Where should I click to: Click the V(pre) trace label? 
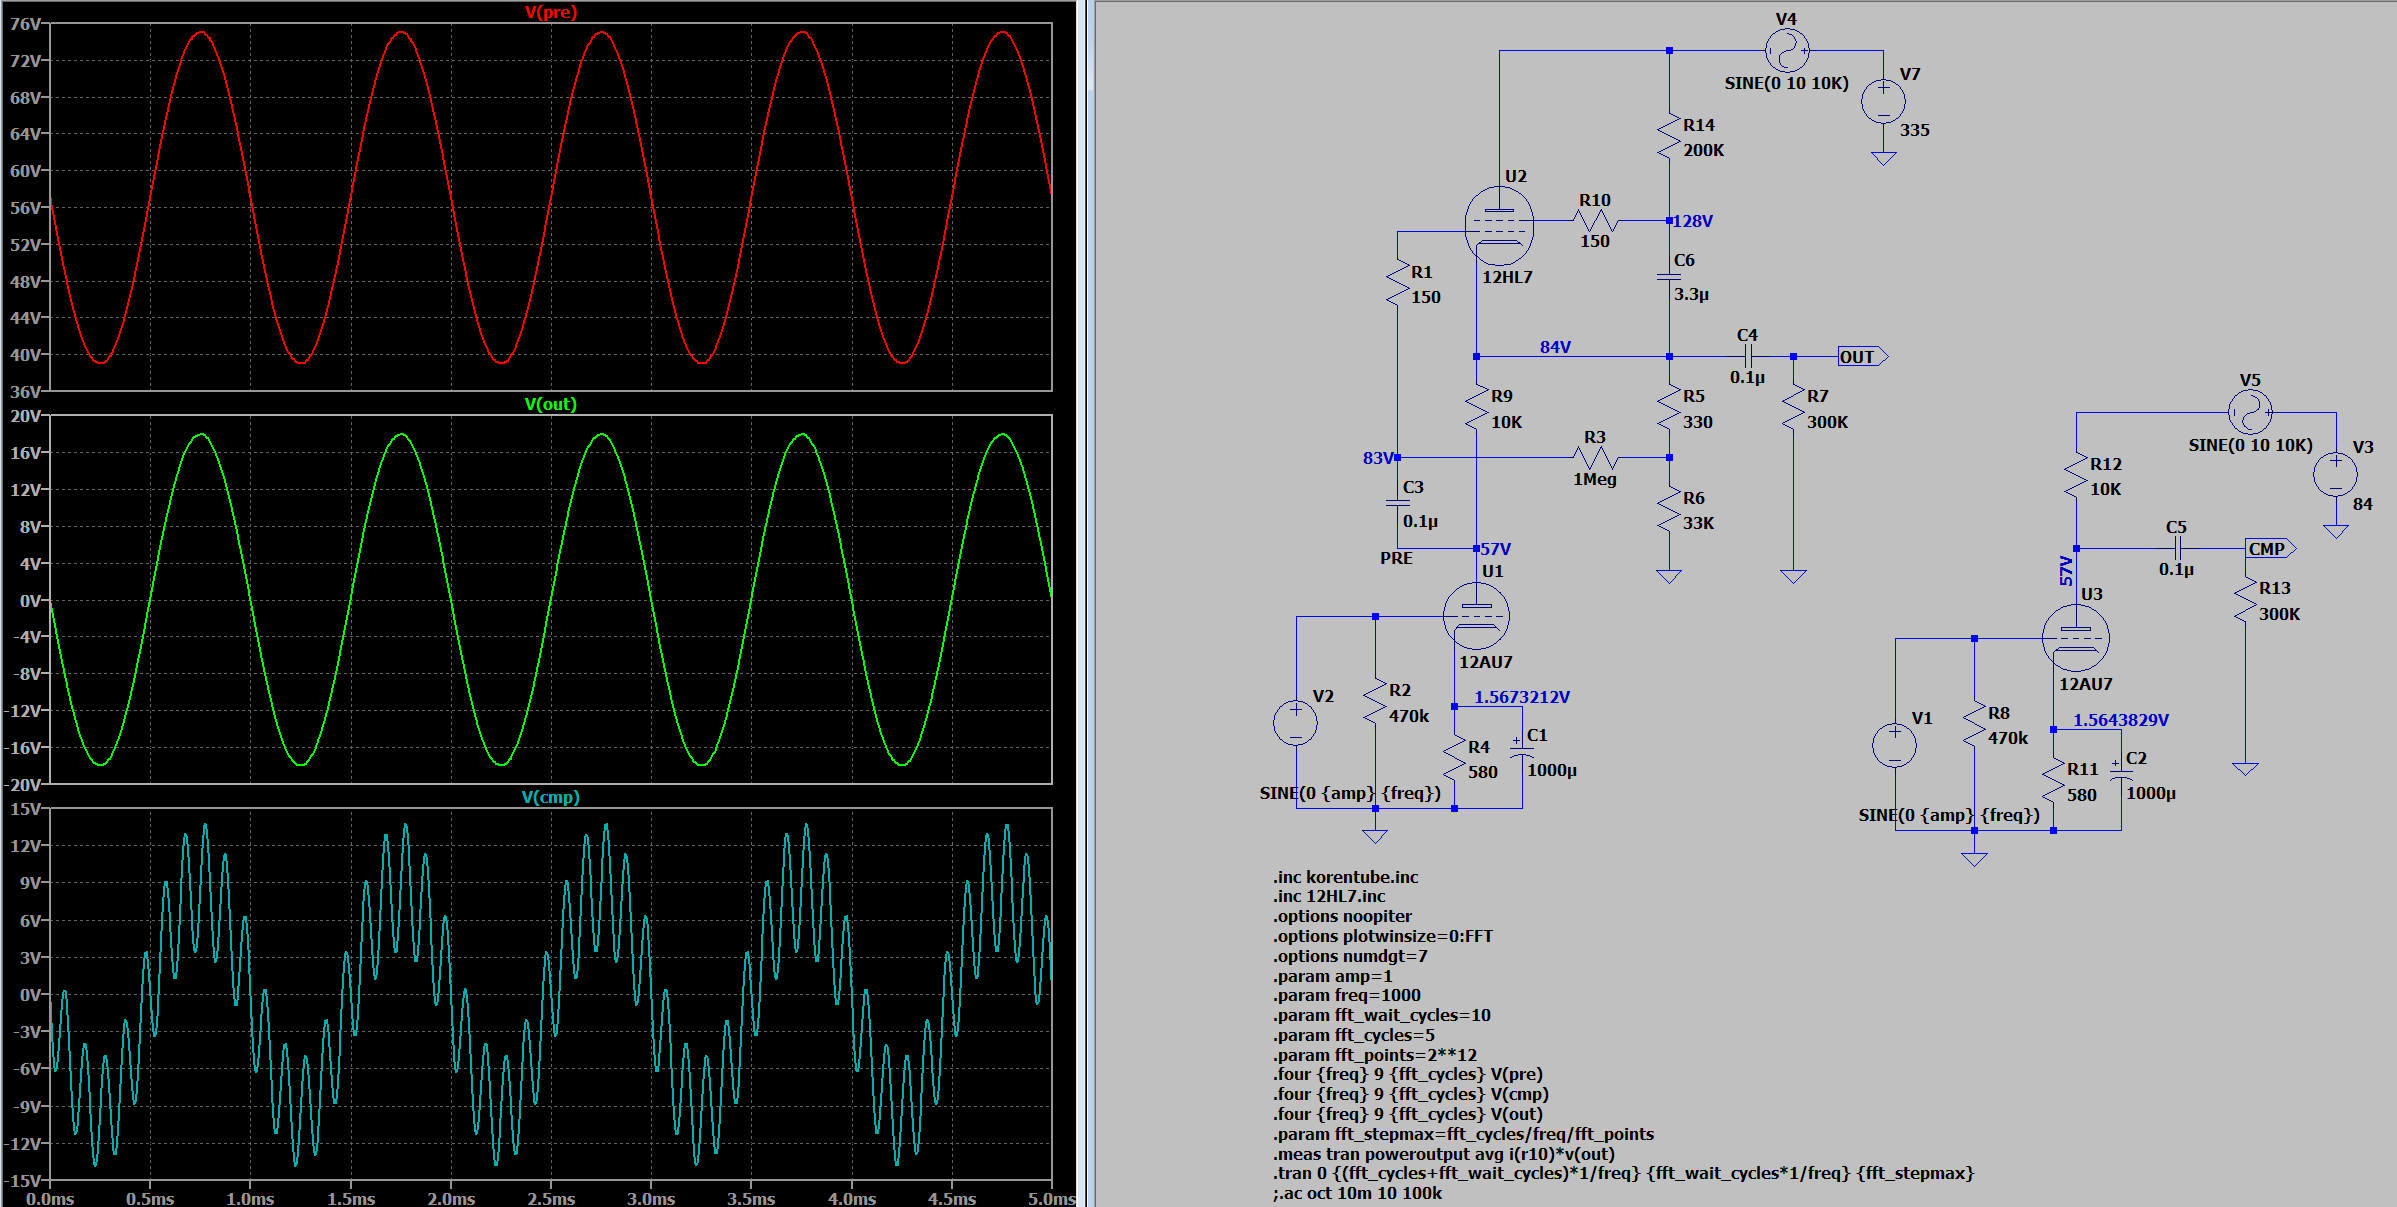(551, 12)
